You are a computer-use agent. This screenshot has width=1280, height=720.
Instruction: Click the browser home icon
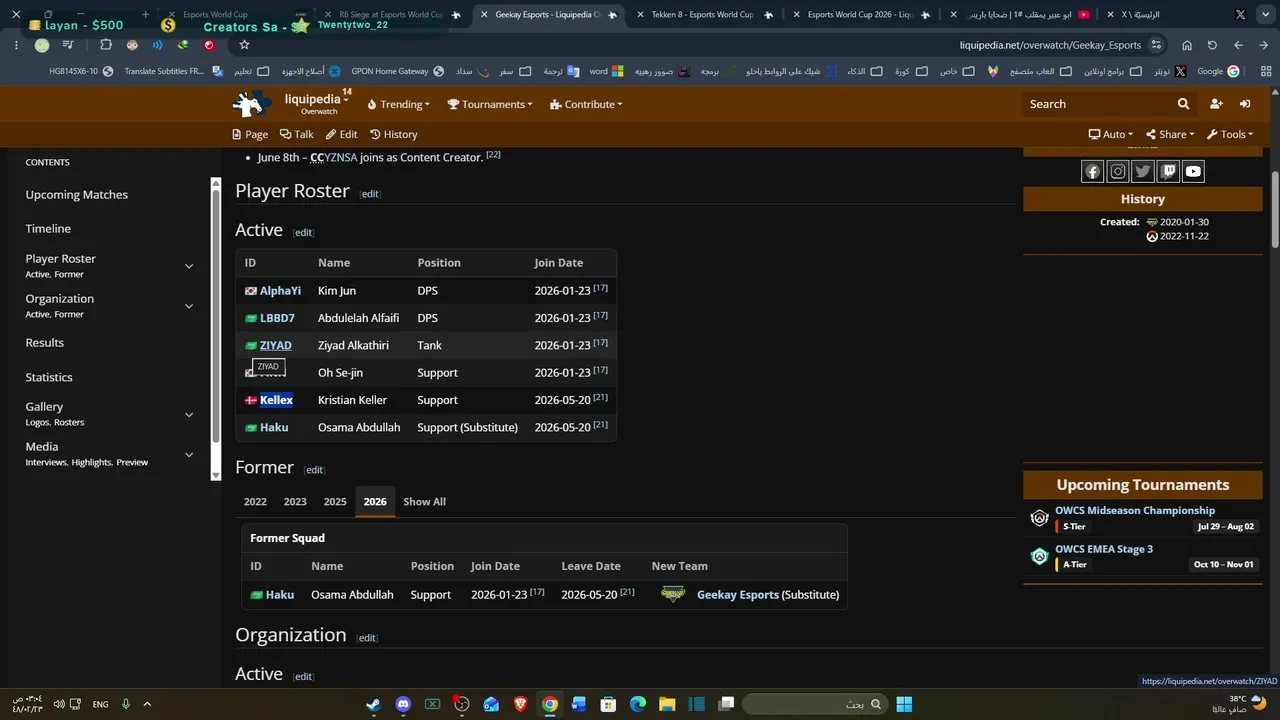[1187, 45]
